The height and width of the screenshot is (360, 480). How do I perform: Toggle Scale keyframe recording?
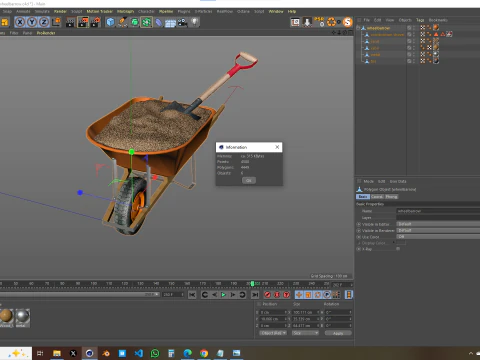308,295
